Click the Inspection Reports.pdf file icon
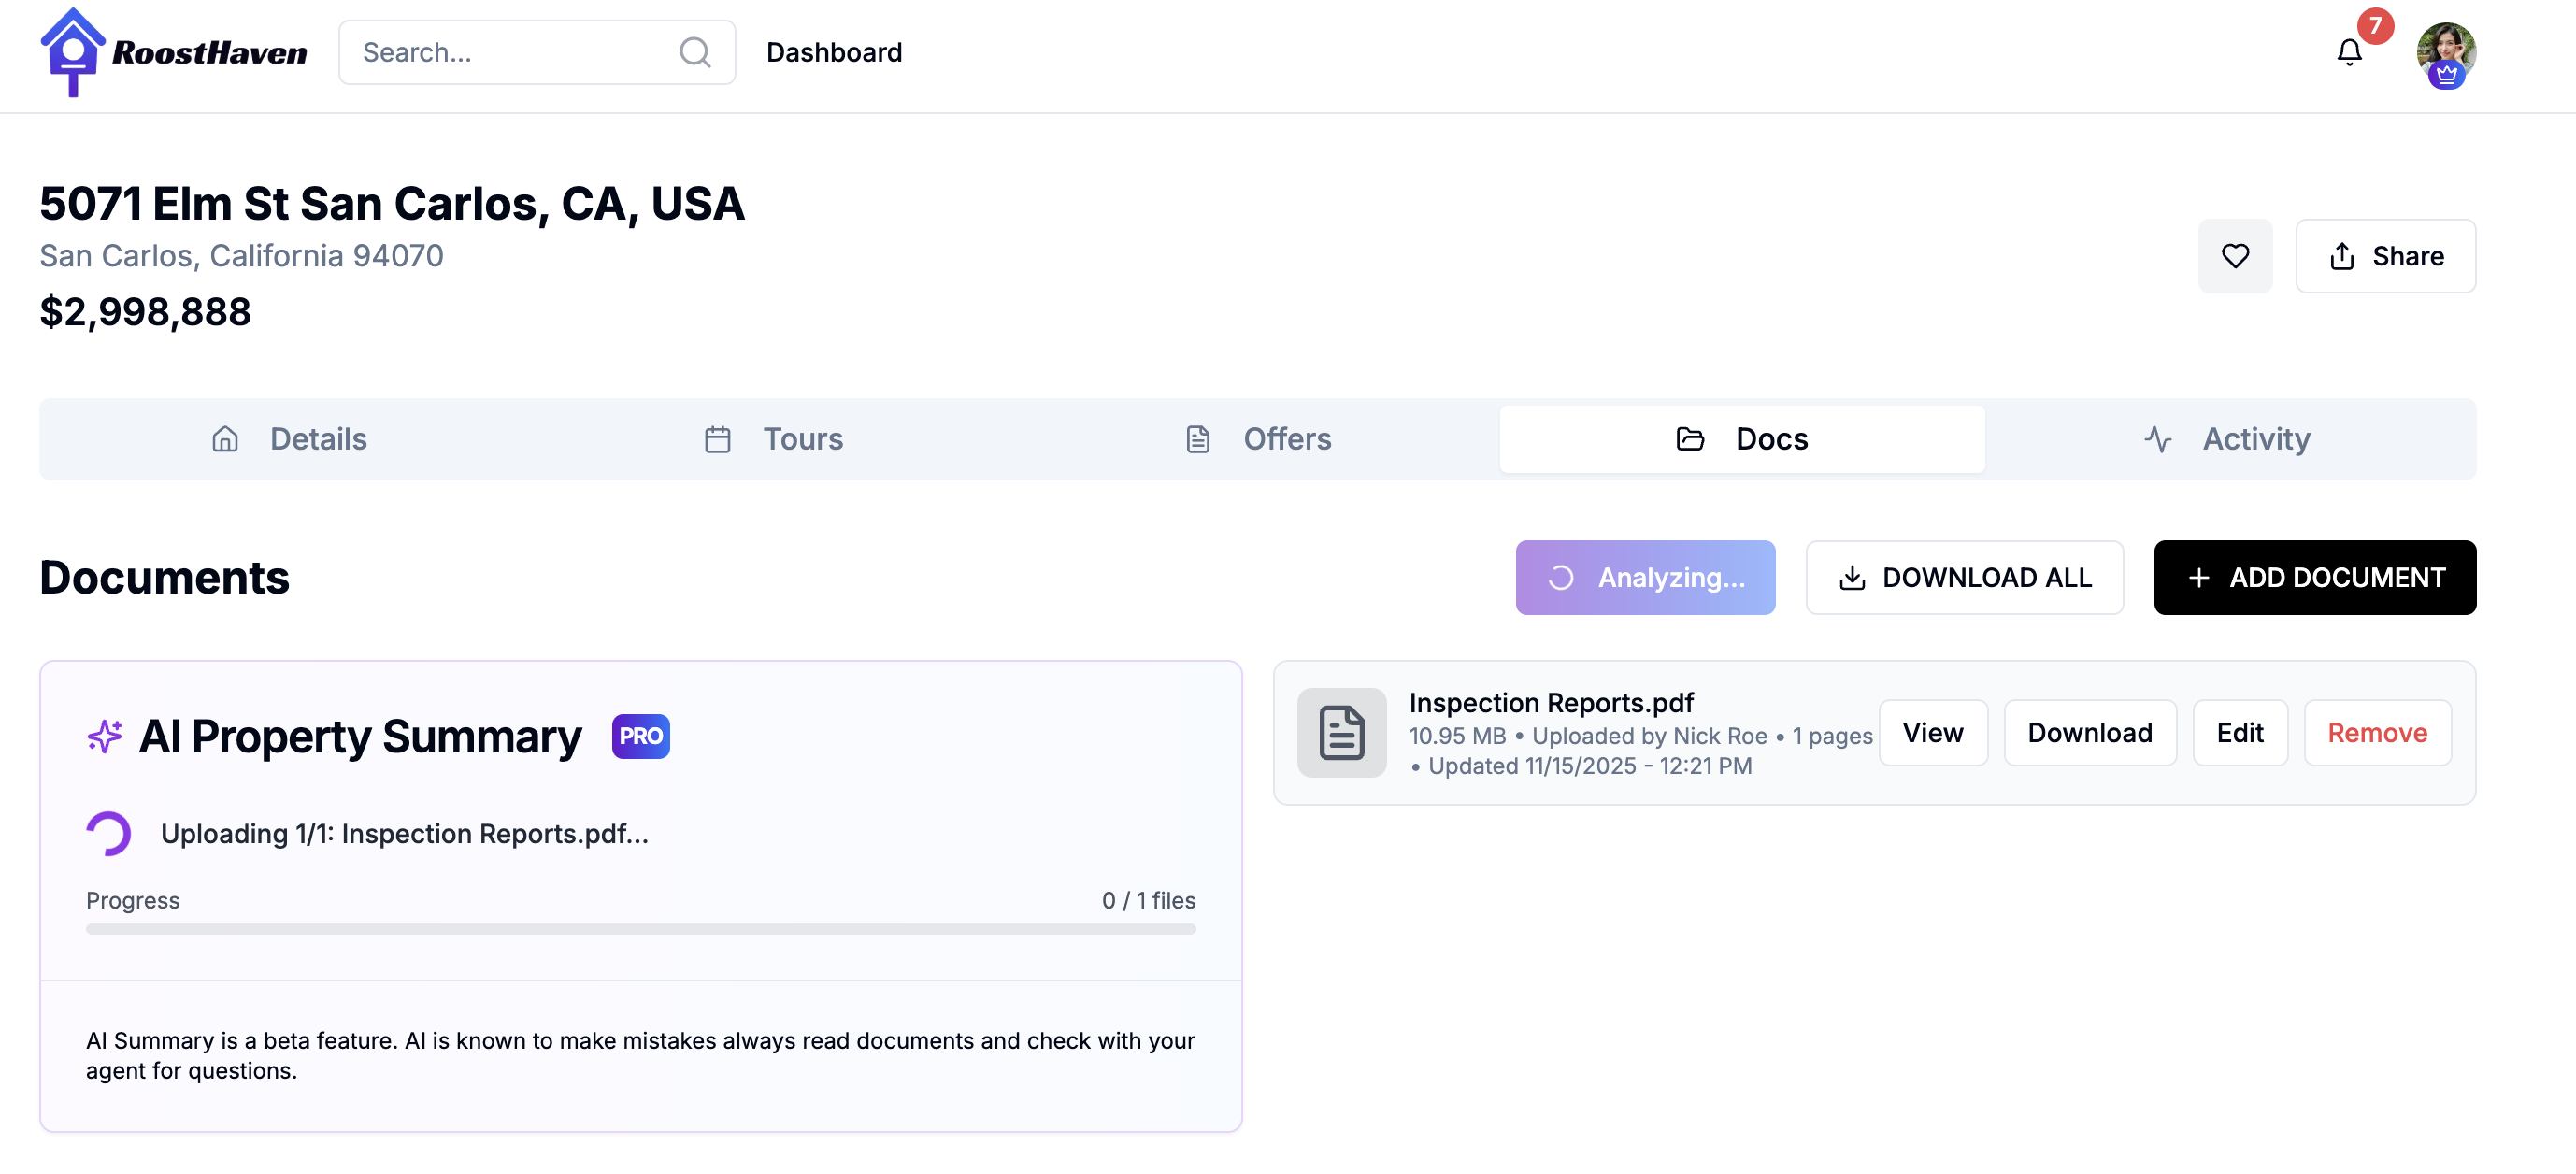 1341,733
